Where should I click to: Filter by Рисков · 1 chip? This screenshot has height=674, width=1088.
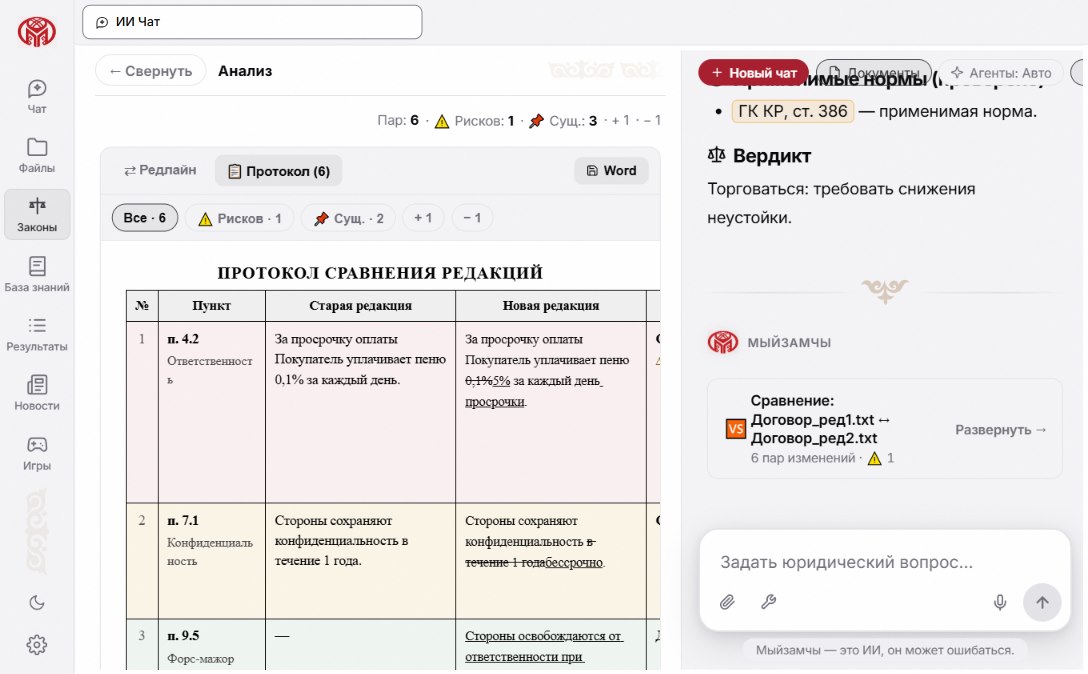[239, 219]
